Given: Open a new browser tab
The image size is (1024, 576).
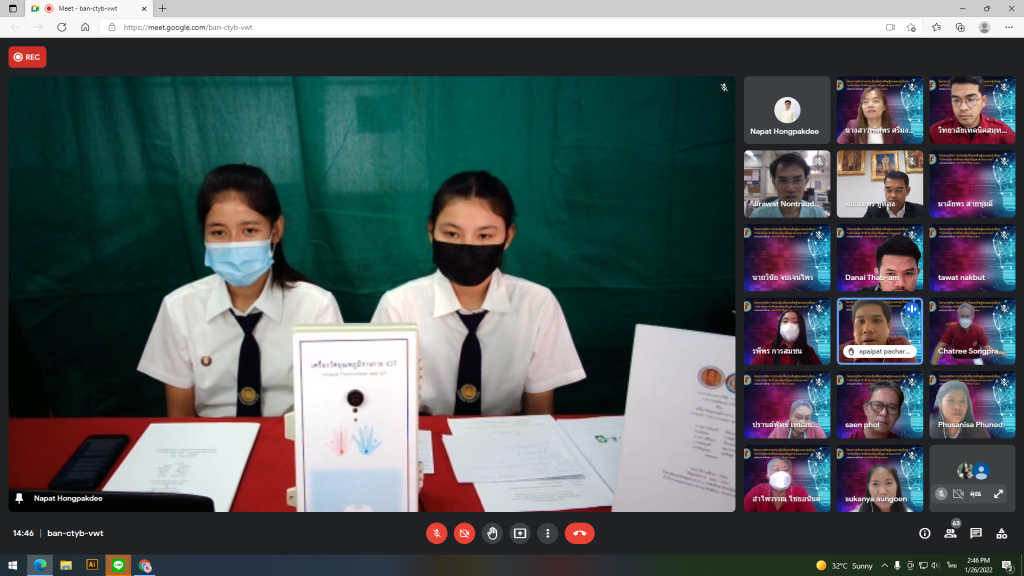Looking at the screenshot, I should [163, 8].
